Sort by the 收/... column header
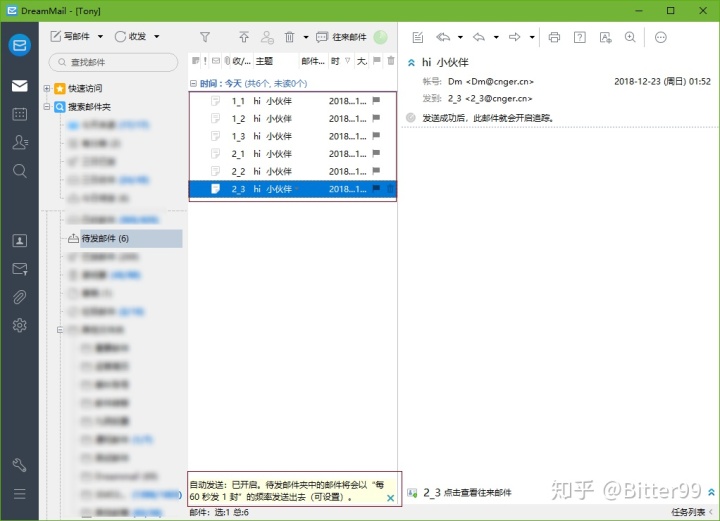 pyautogui.click(x=242, y=61)
